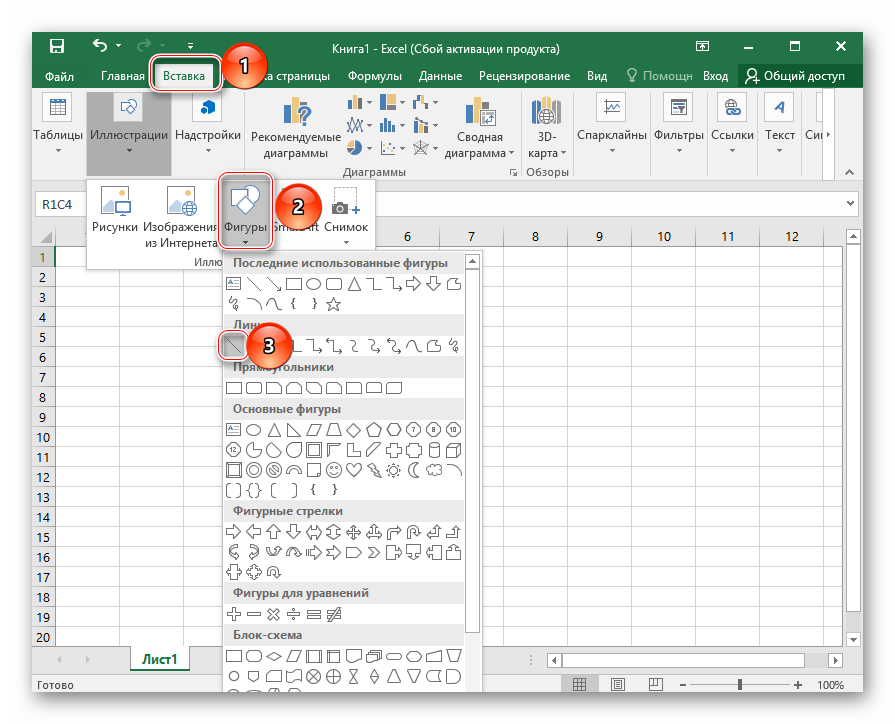
Task: Open Customize Quick Access Toolbar menu
Action: pyautogui.click(x=190, y=46)
